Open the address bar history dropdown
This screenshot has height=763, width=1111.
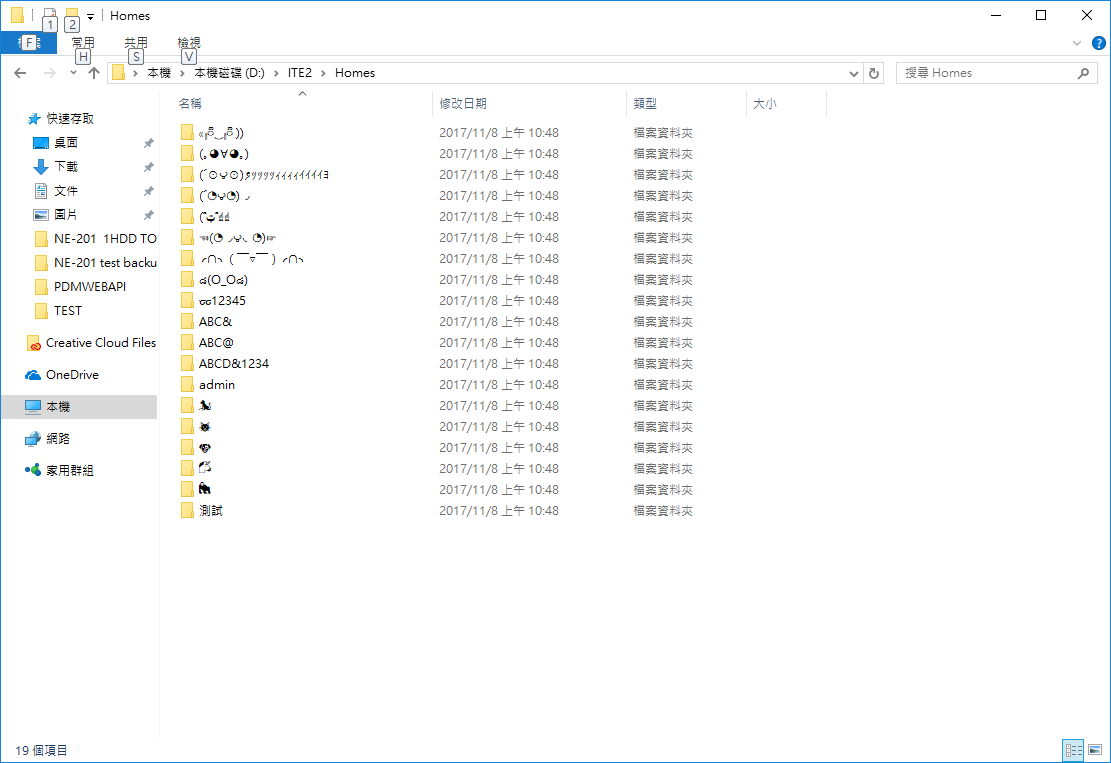pos(854,73)
